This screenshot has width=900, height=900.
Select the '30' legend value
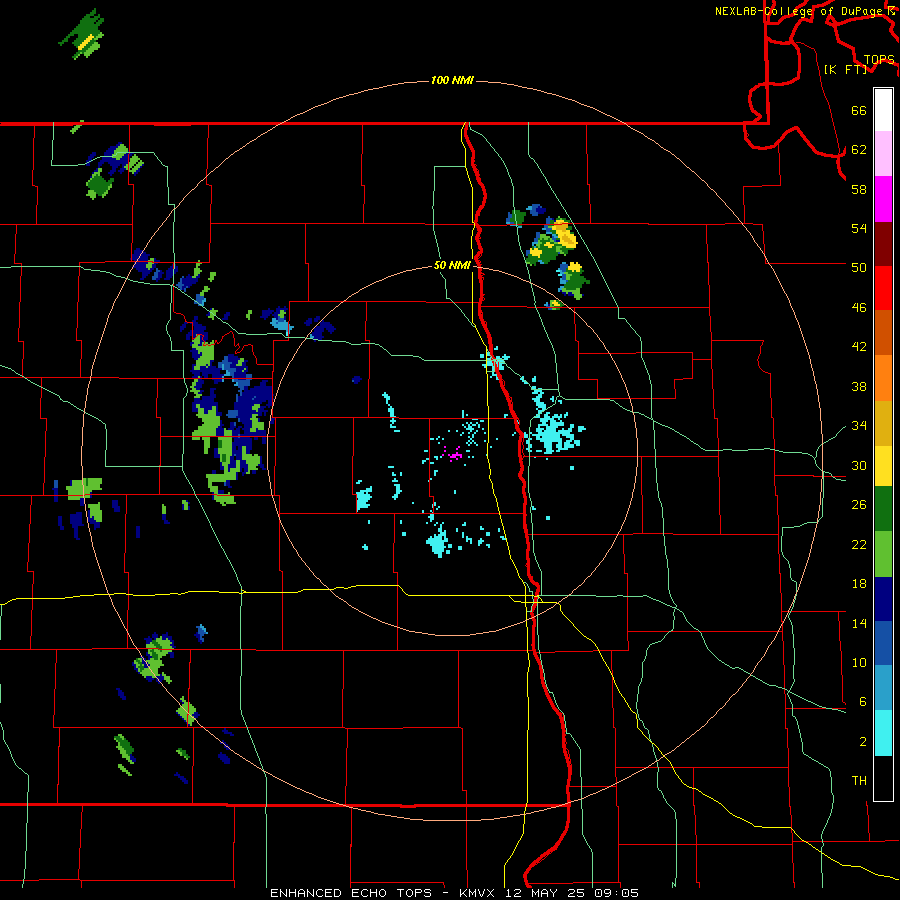(x=859, y=465)
